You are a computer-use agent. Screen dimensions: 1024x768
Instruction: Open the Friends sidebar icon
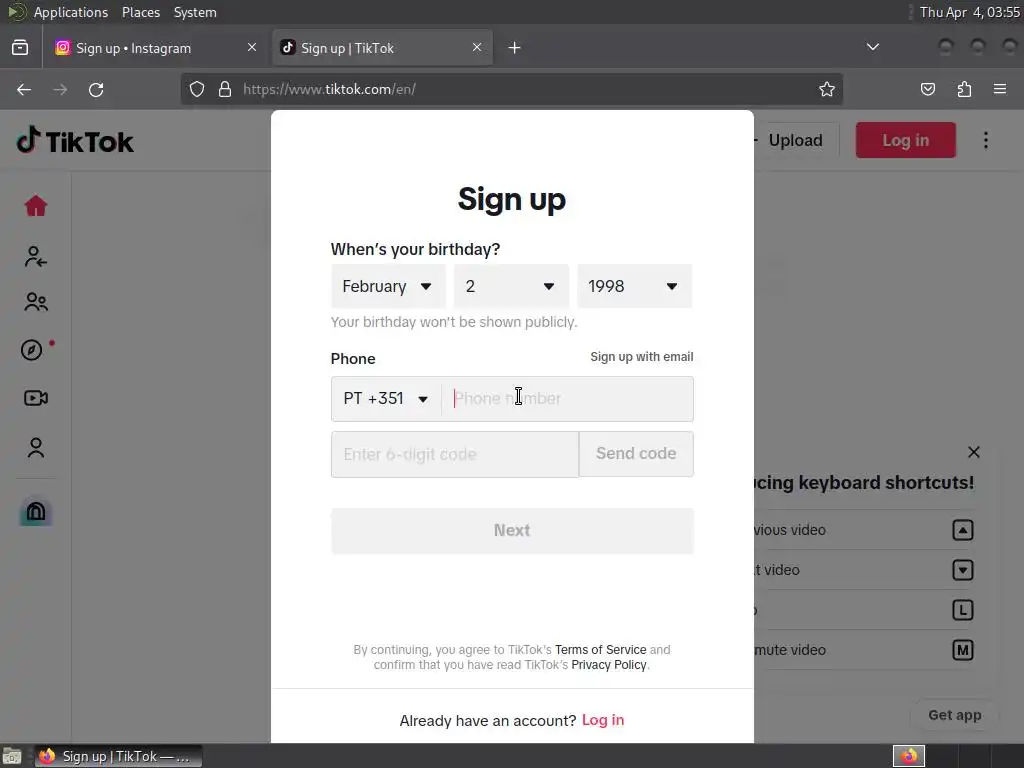36,302
